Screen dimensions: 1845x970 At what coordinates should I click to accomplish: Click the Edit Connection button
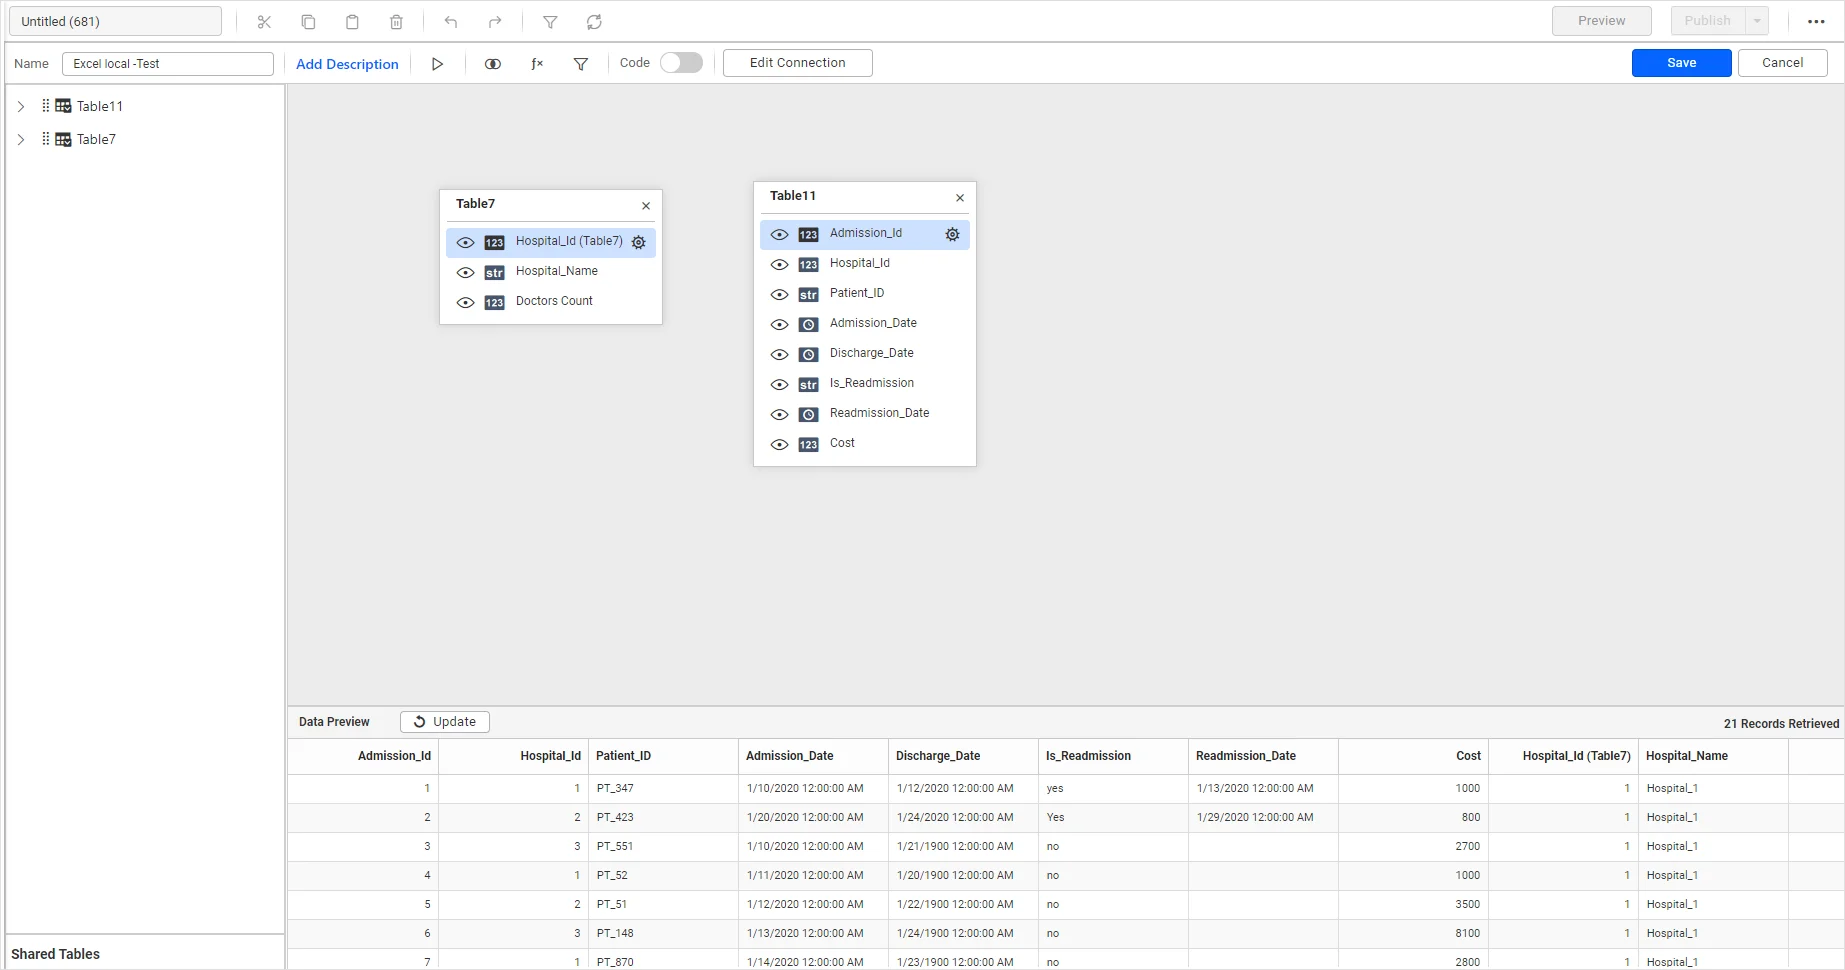797,63
